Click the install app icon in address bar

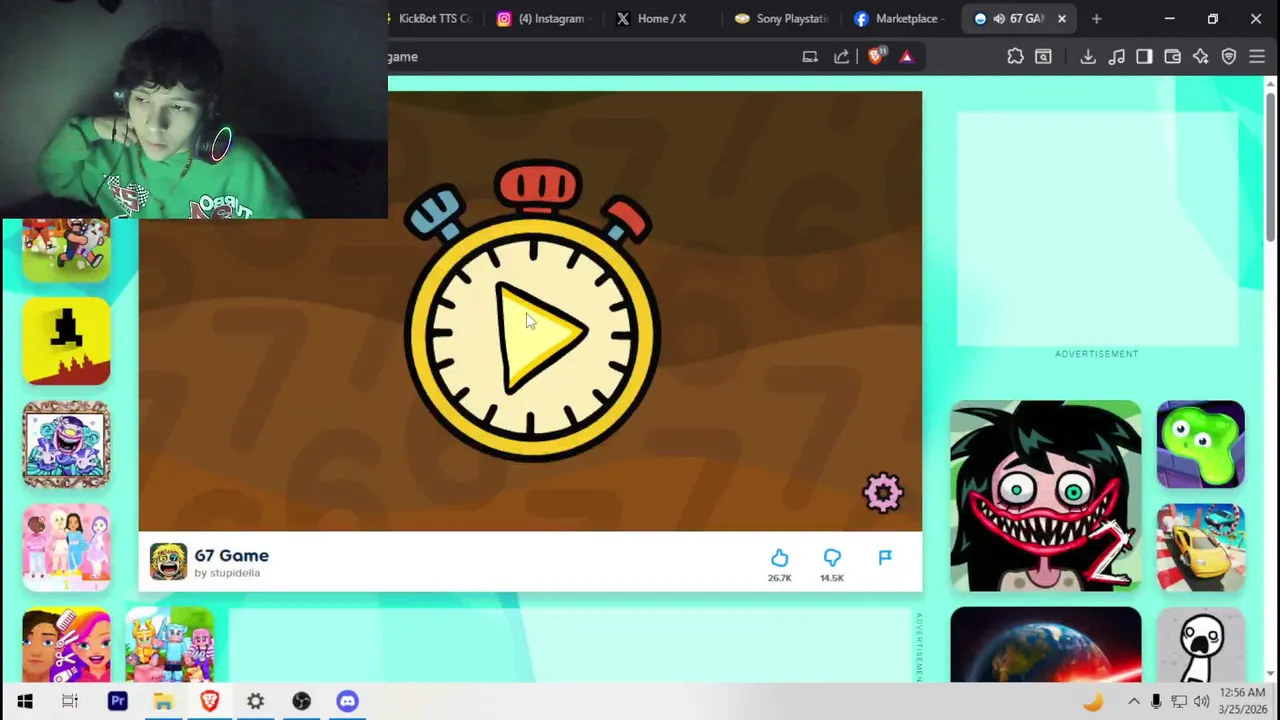point(810,57)
